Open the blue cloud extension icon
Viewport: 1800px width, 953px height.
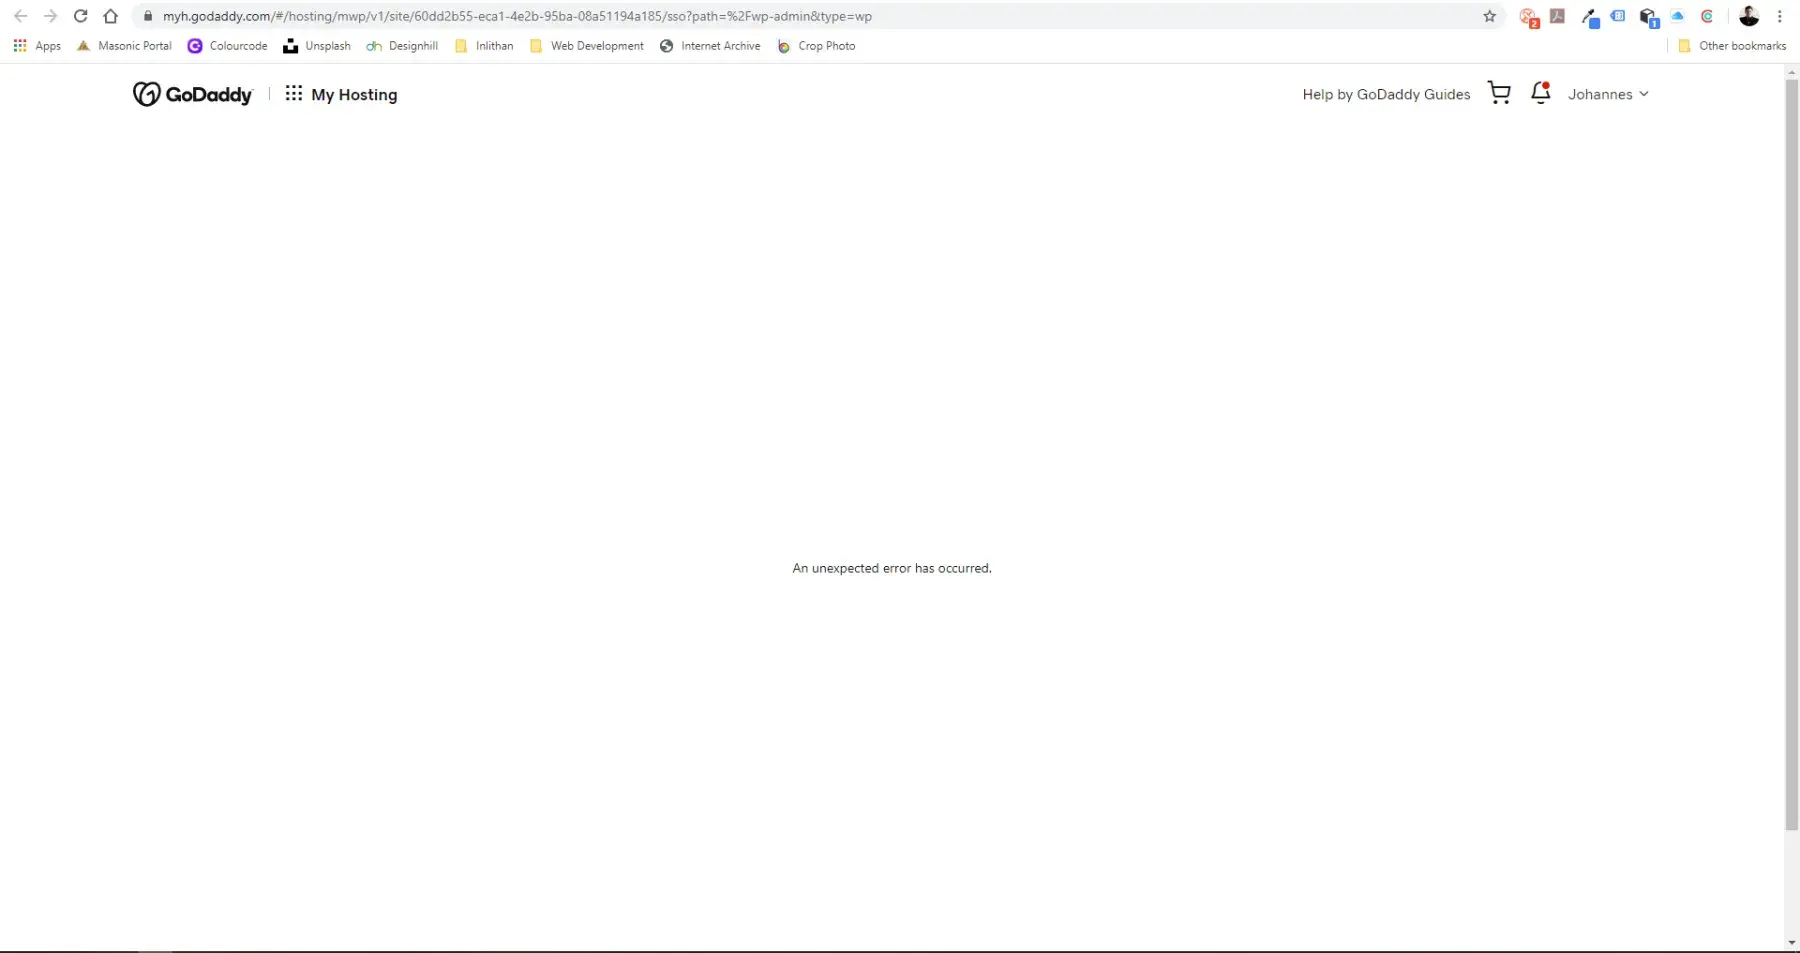click(1678, 16)
